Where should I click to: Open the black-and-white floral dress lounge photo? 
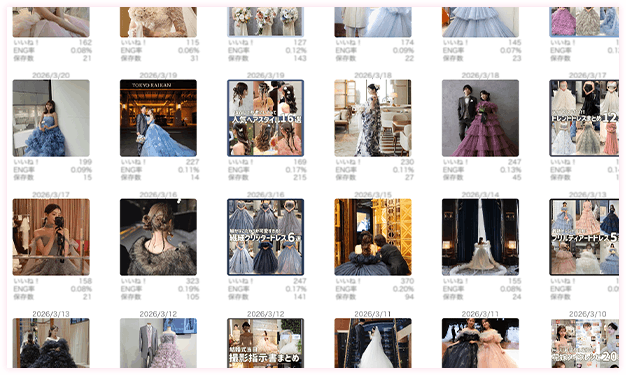coord(373,118)
